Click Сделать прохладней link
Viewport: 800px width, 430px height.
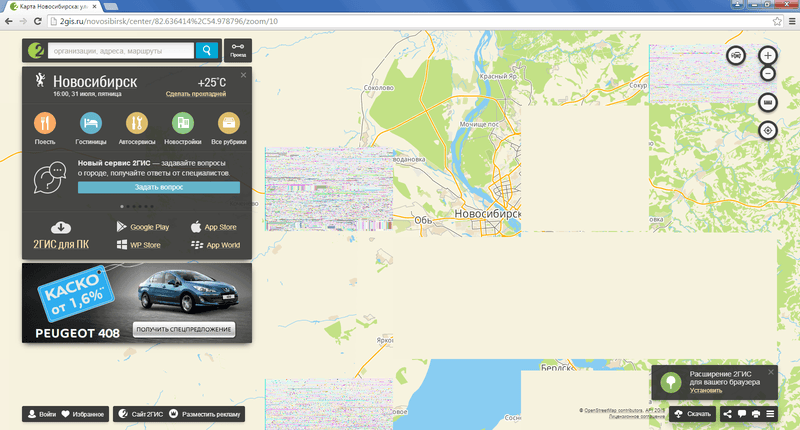pyautogui.click(x=196, y=94)
